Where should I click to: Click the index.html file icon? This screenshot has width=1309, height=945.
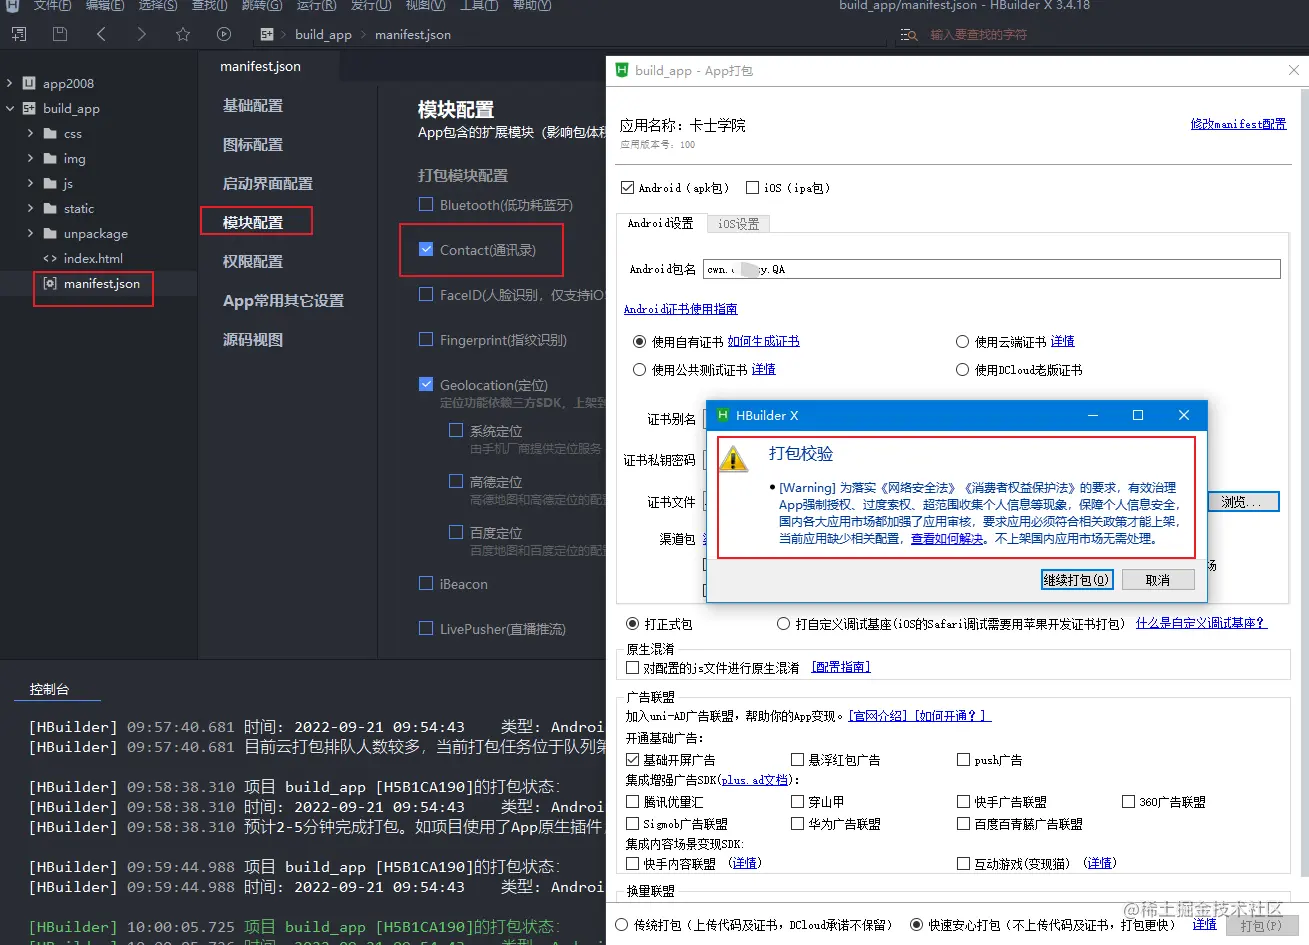[50, 258]
